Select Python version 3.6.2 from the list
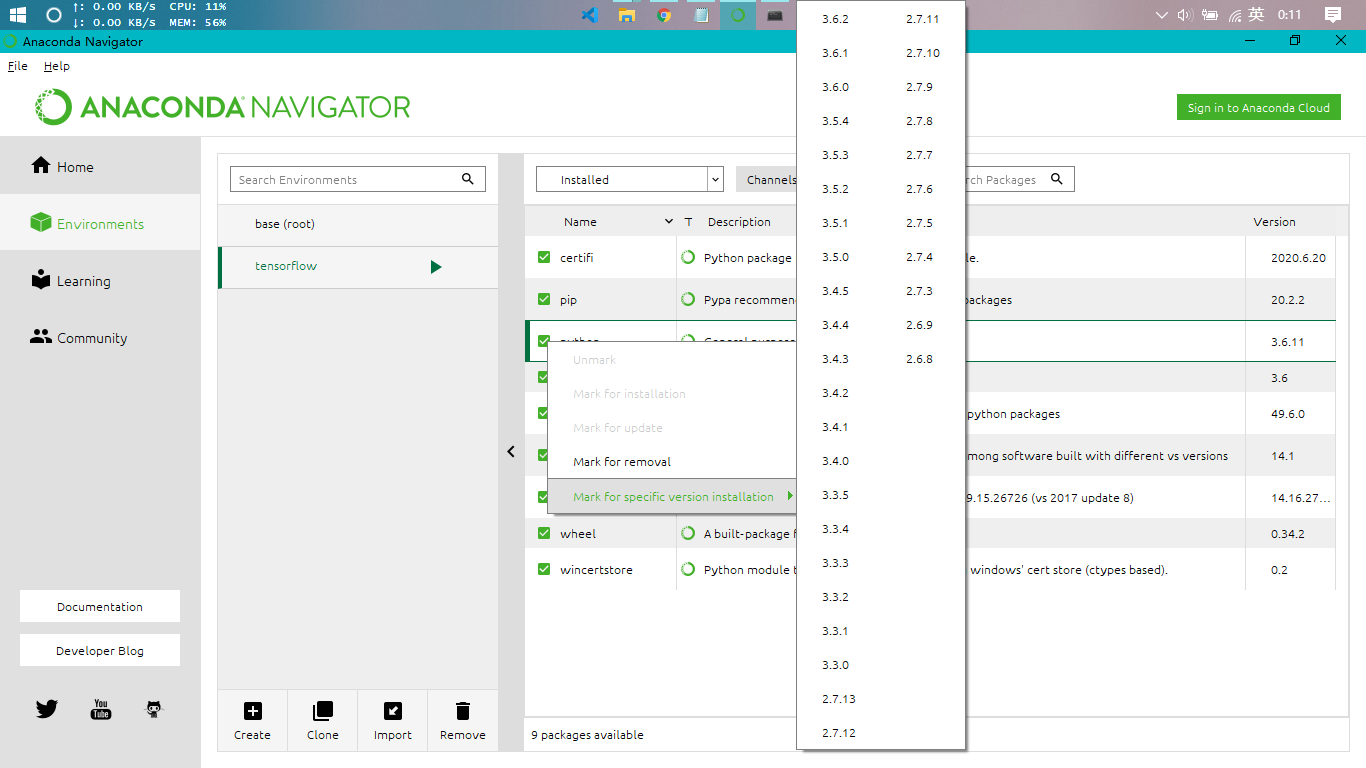Image resolution: width=1366 pixels, height=768 pixels. (835, 19)
